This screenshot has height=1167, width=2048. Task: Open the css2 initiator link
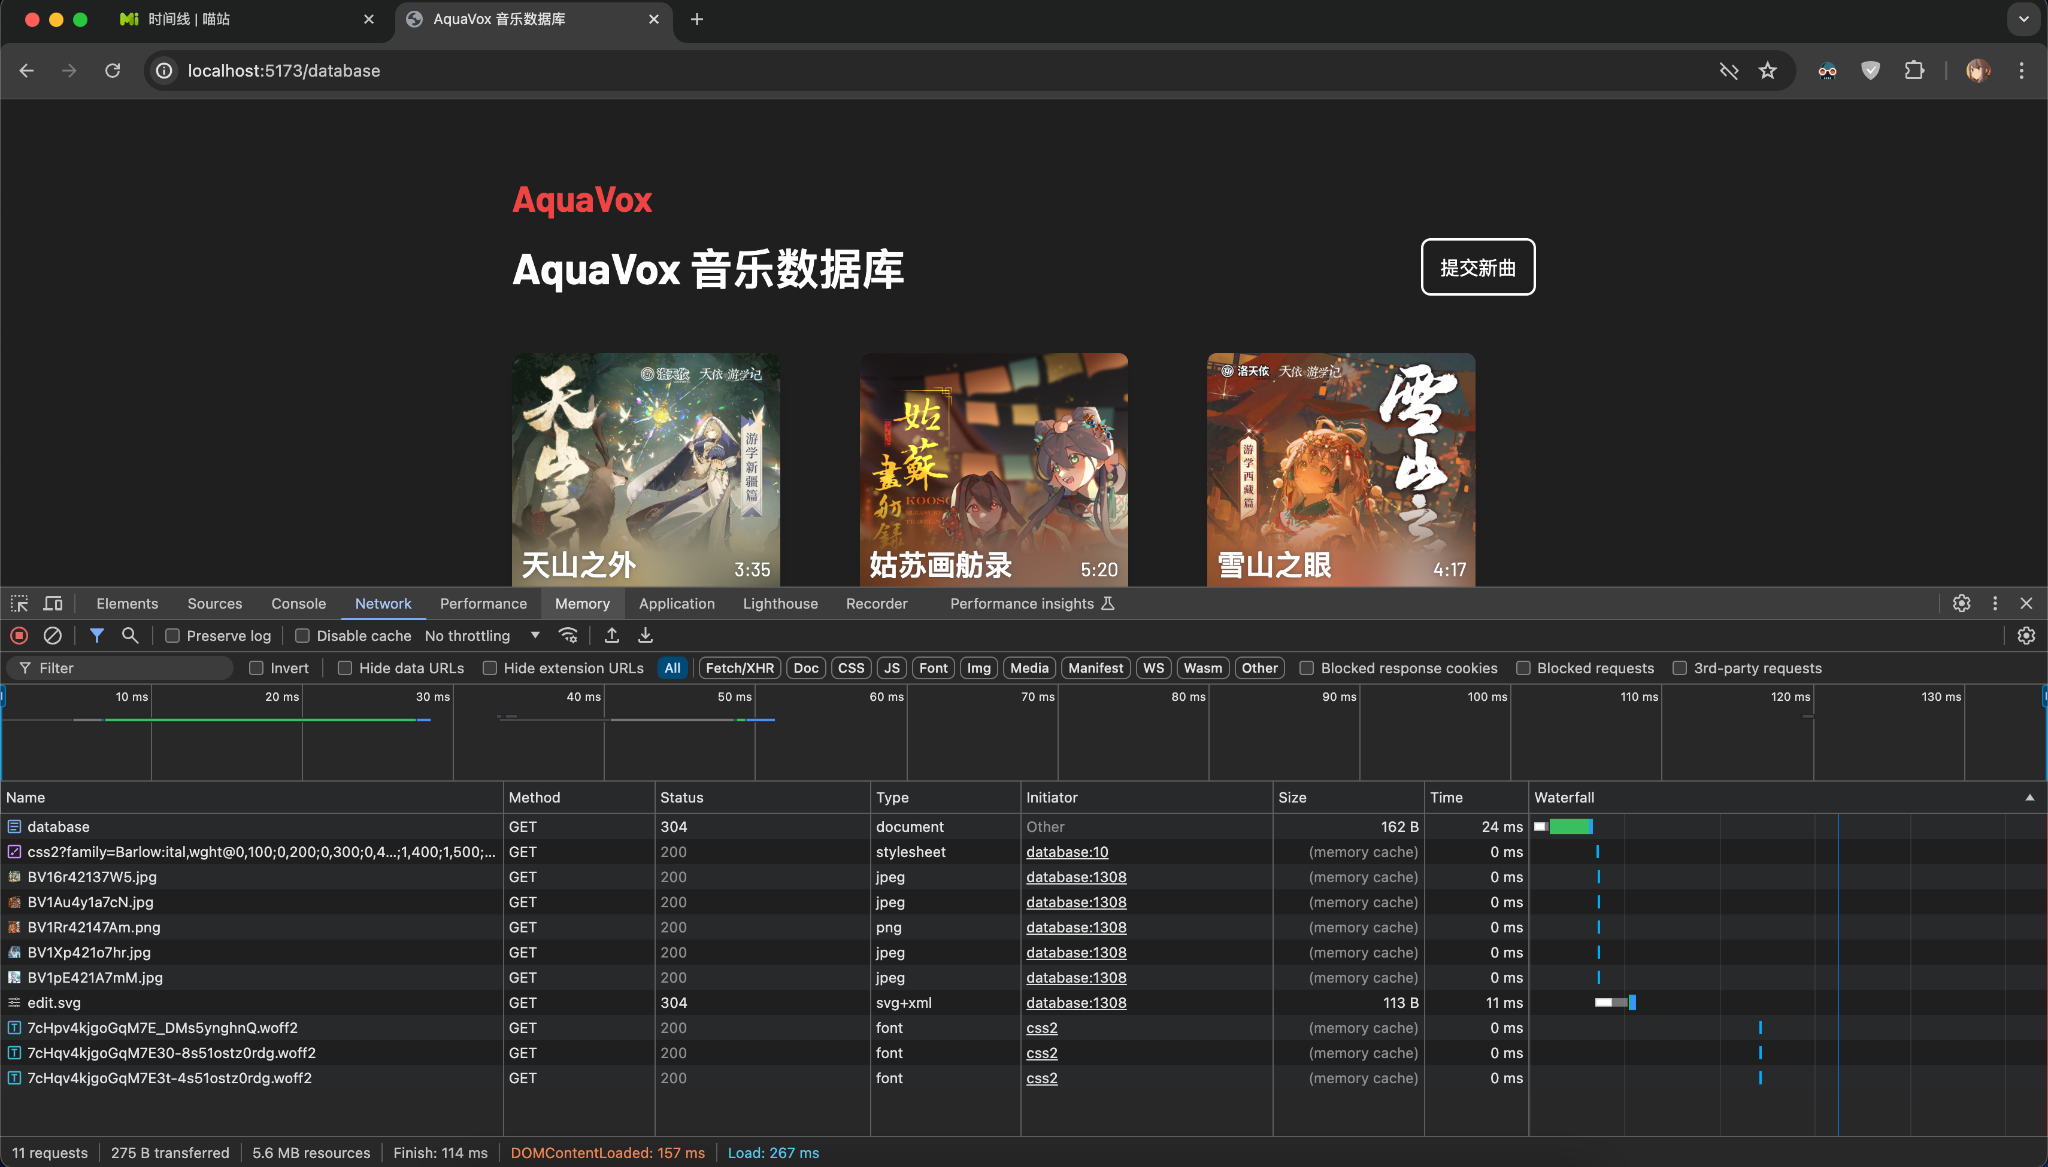(1043, 1027)
